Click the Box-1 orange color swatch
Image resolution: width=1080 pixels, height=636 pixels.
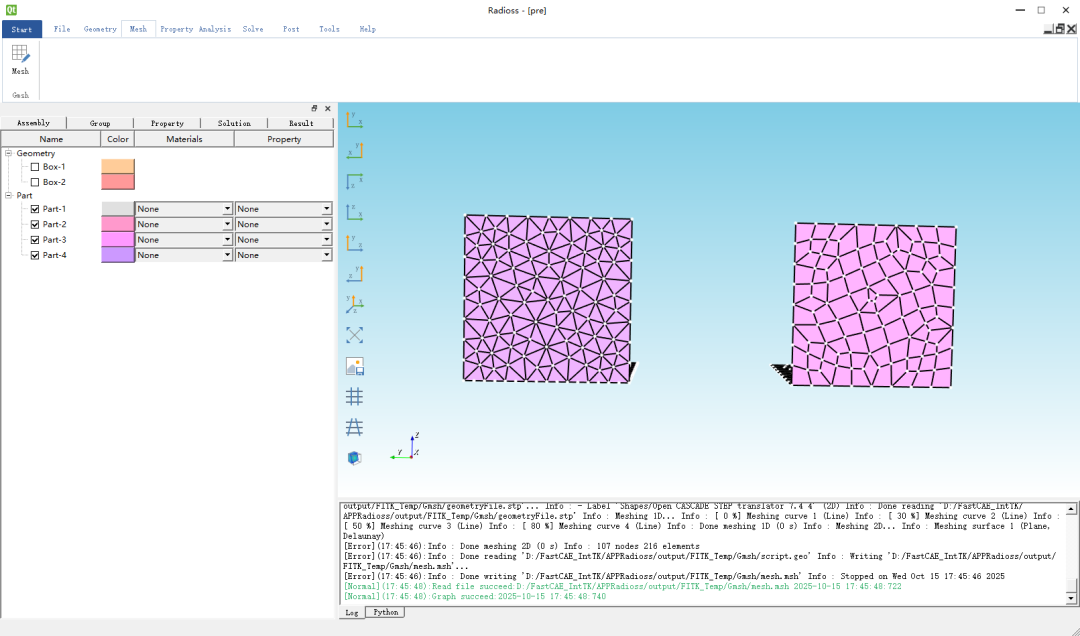point(118,167)
